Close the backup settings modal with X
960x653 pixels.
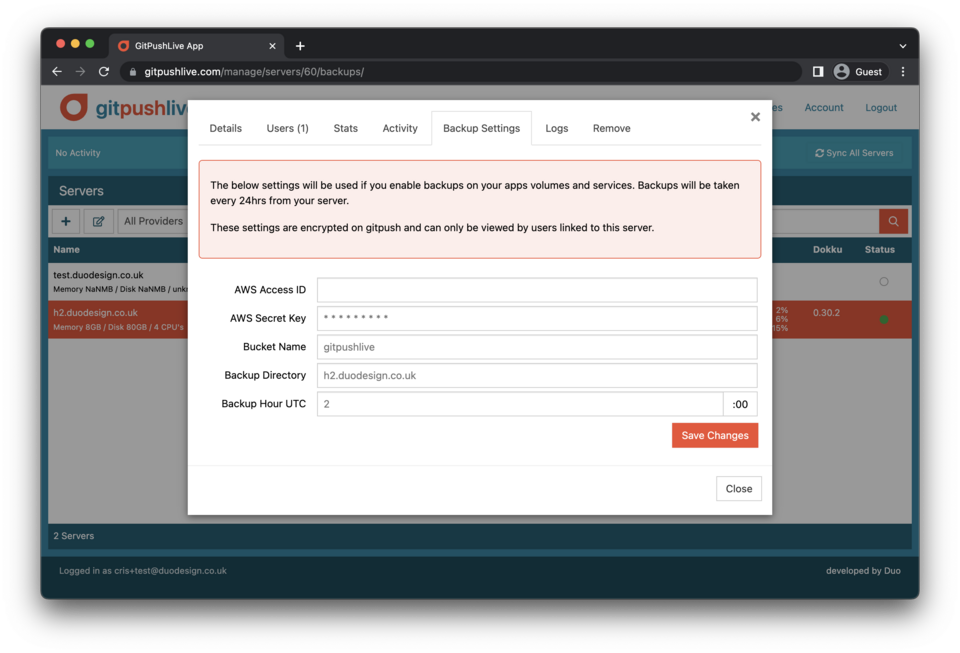point(755,117)
